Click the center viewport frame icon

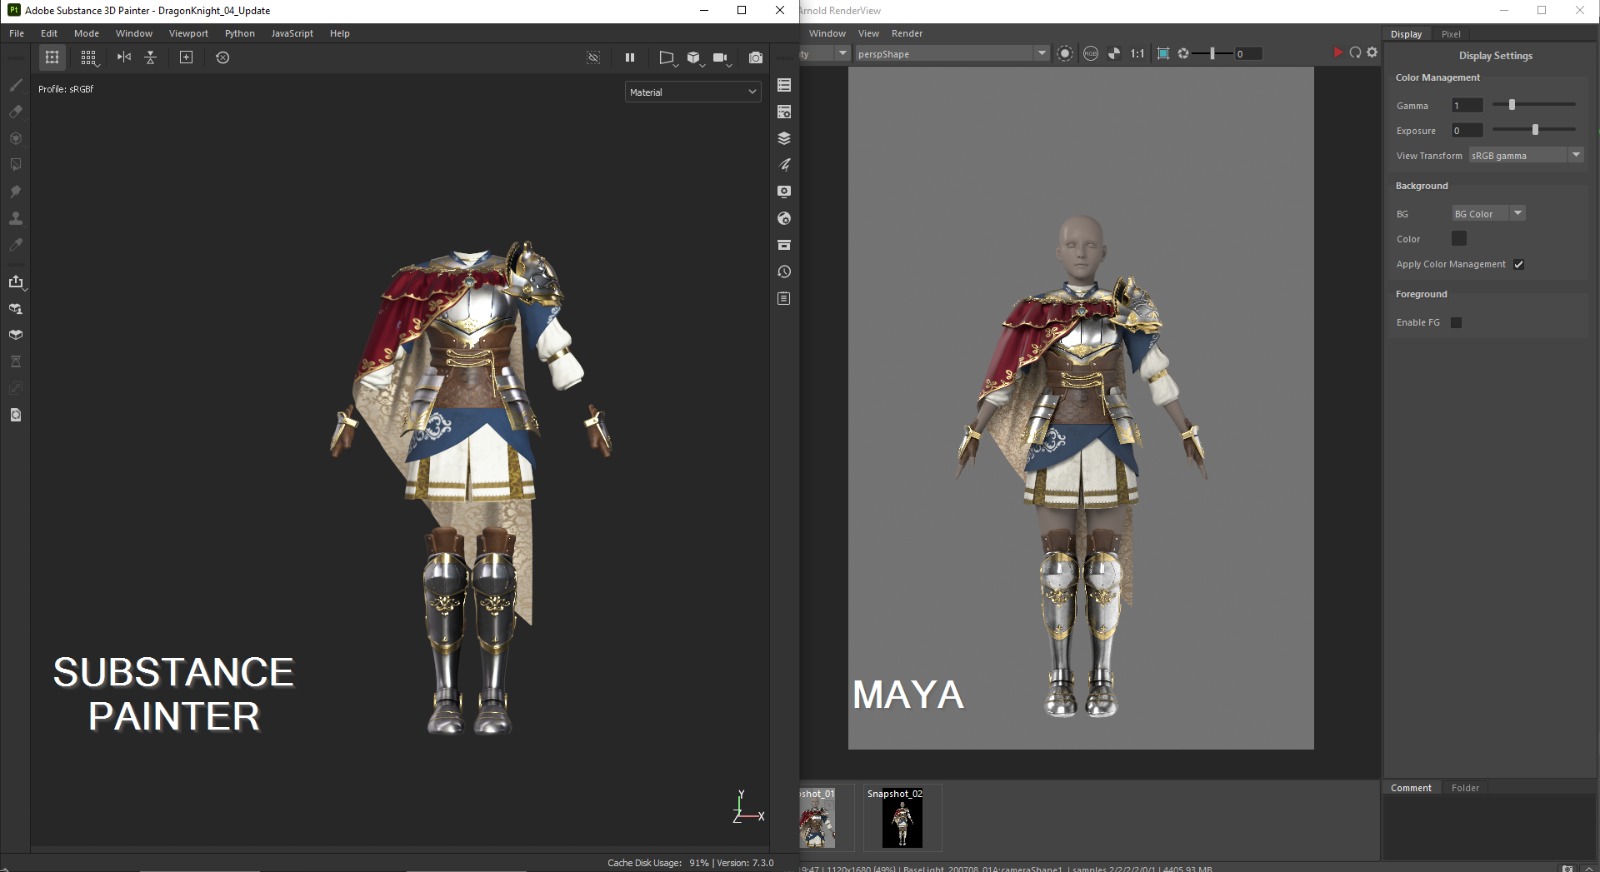[x=186, y=57]
